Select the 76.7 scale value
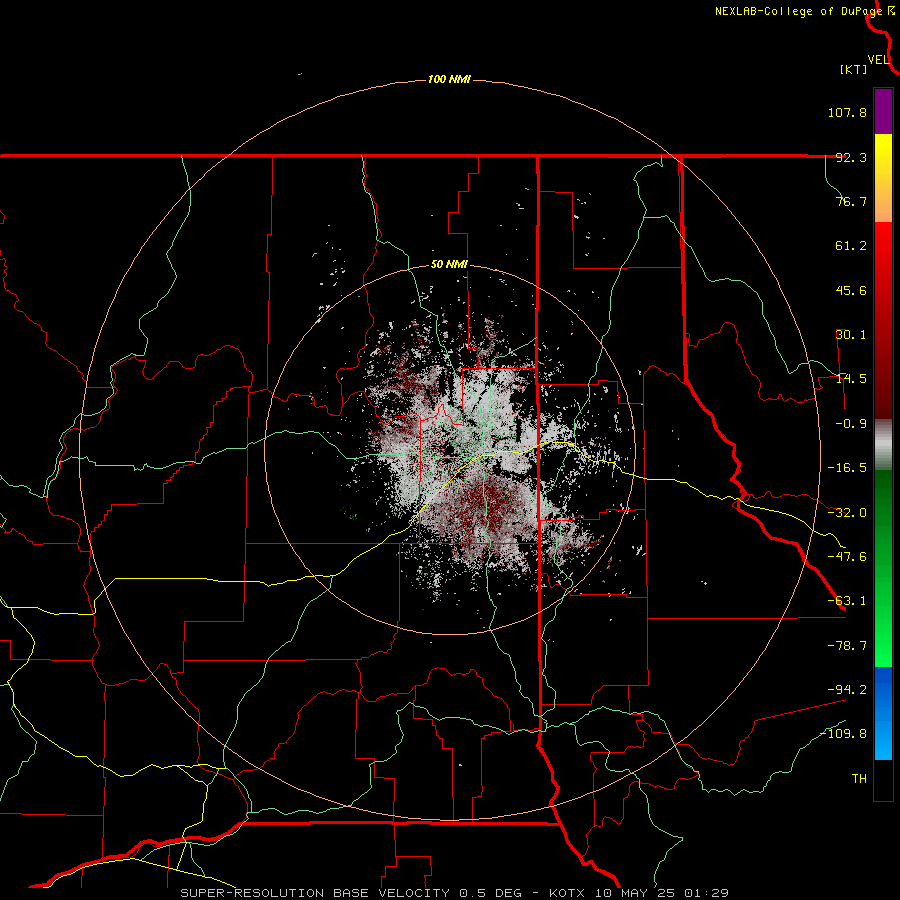The height and width of the screenshot is (900, 900). click(x=851, y=201)
